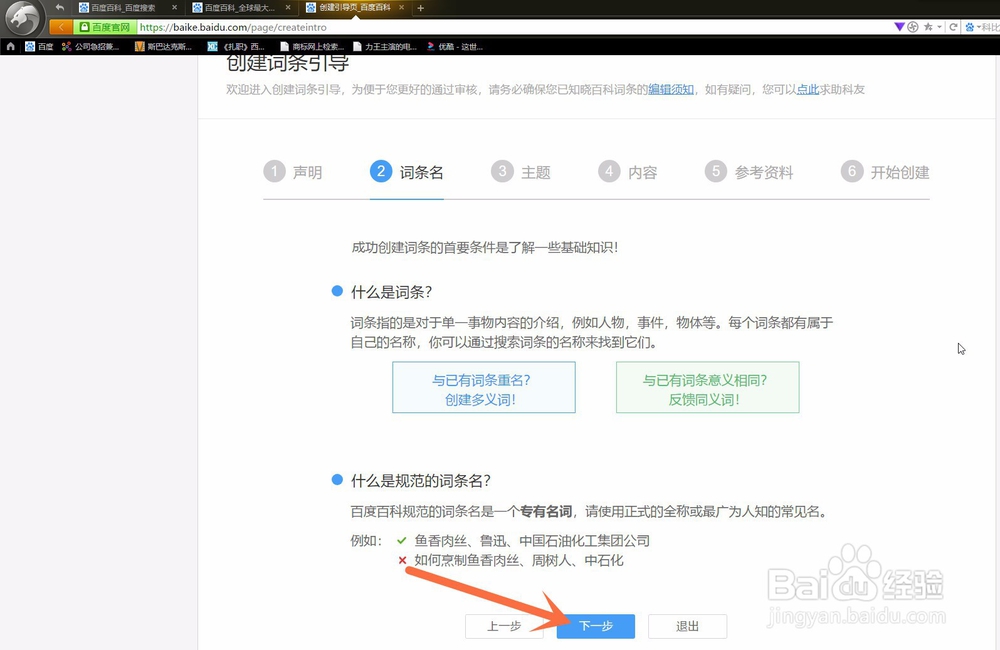Open the 商标网上检索... bookmark
The width and height of the screenshot is (1000, 650).
tap(312, 46)
